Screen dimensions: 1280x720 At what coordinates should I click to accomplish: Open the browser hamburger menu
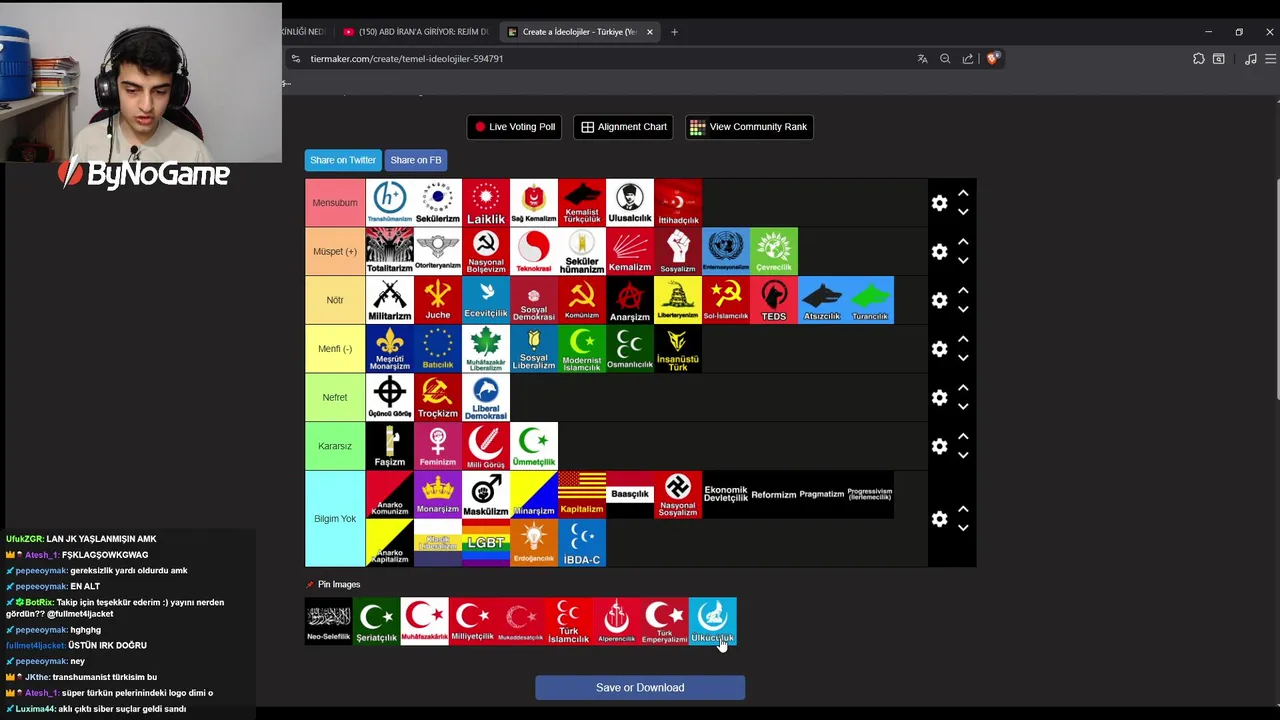coord(1271,59)
